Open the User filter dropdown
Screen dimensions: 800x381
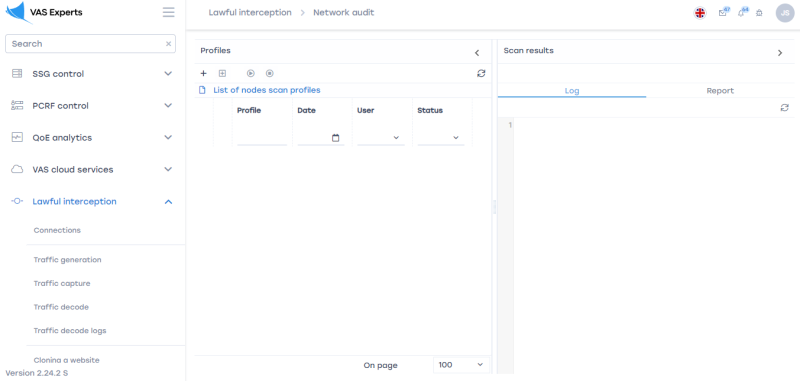[x=381, y=138]
